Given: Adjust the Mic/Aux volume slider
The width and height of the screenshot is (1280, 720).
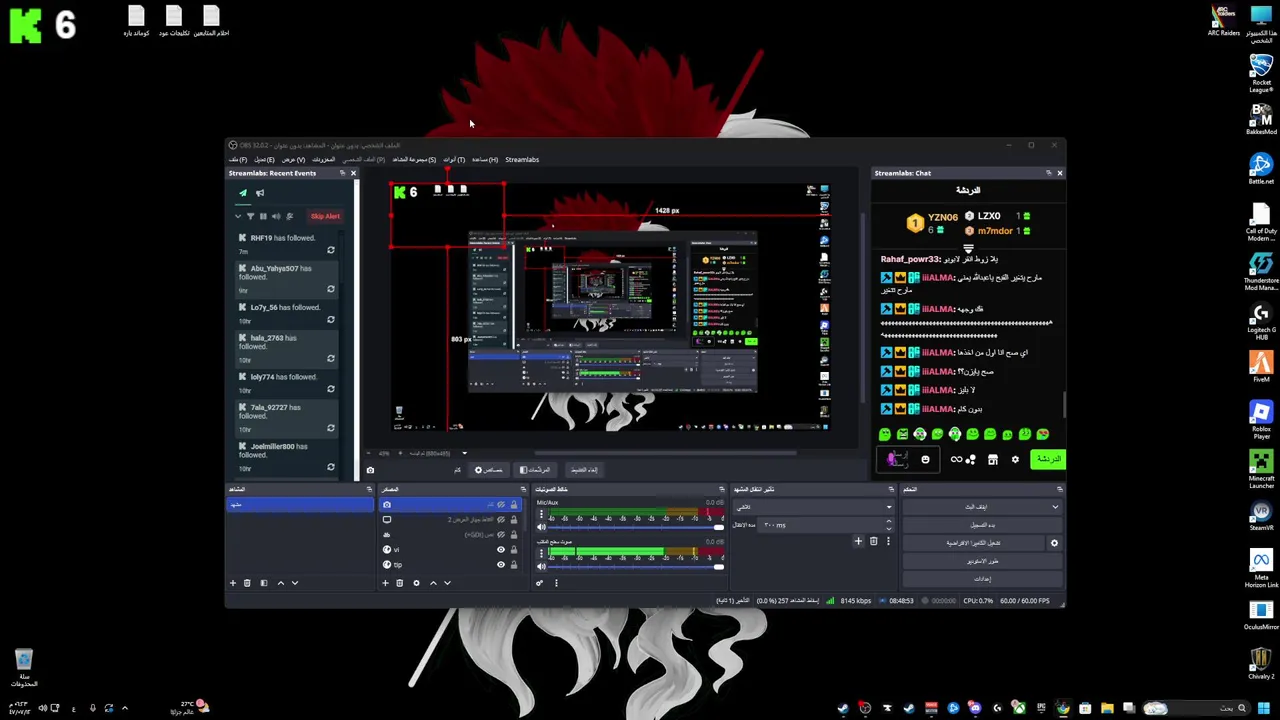Looking at the screenshot, I should (x=636, y=528).
